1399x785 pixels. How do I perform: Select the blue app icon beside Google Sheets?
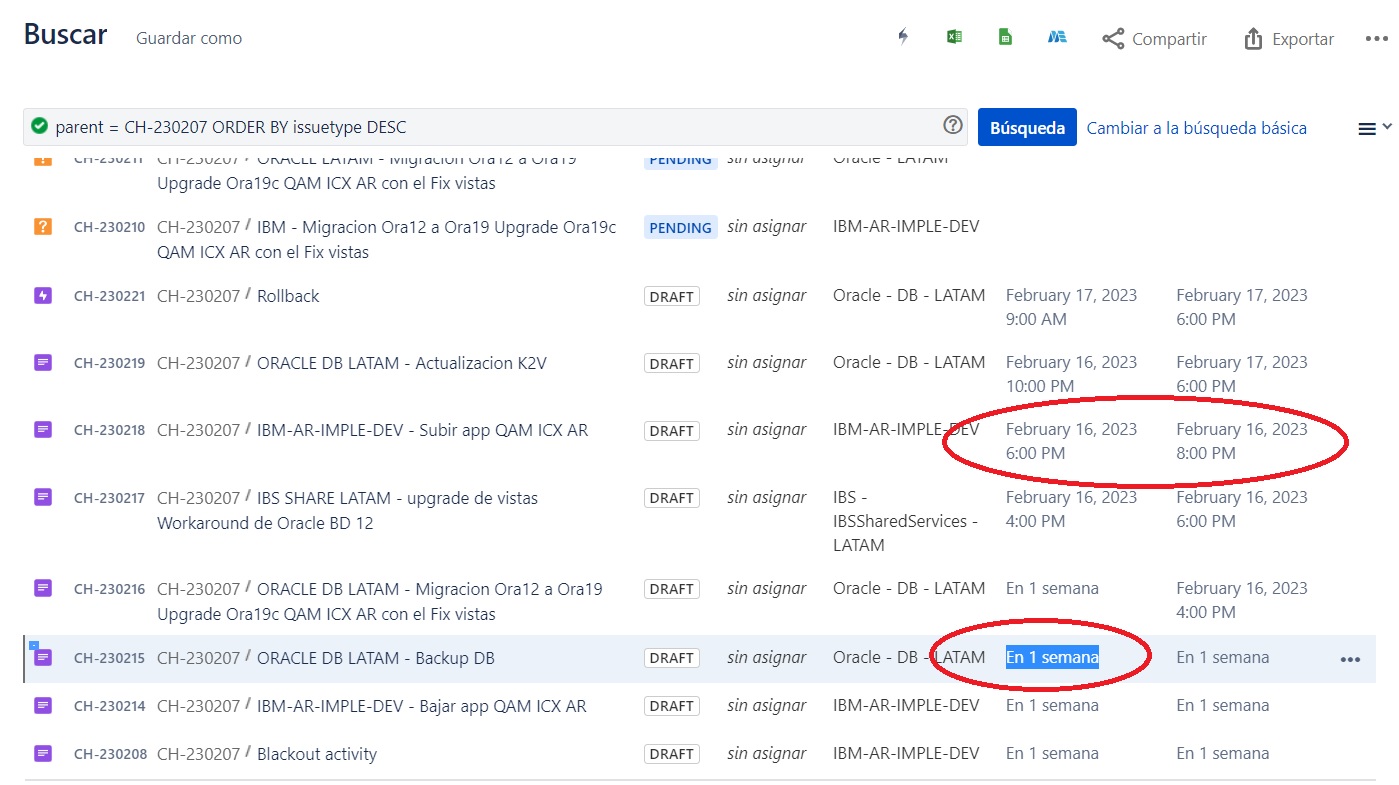tap(1057, 36)
